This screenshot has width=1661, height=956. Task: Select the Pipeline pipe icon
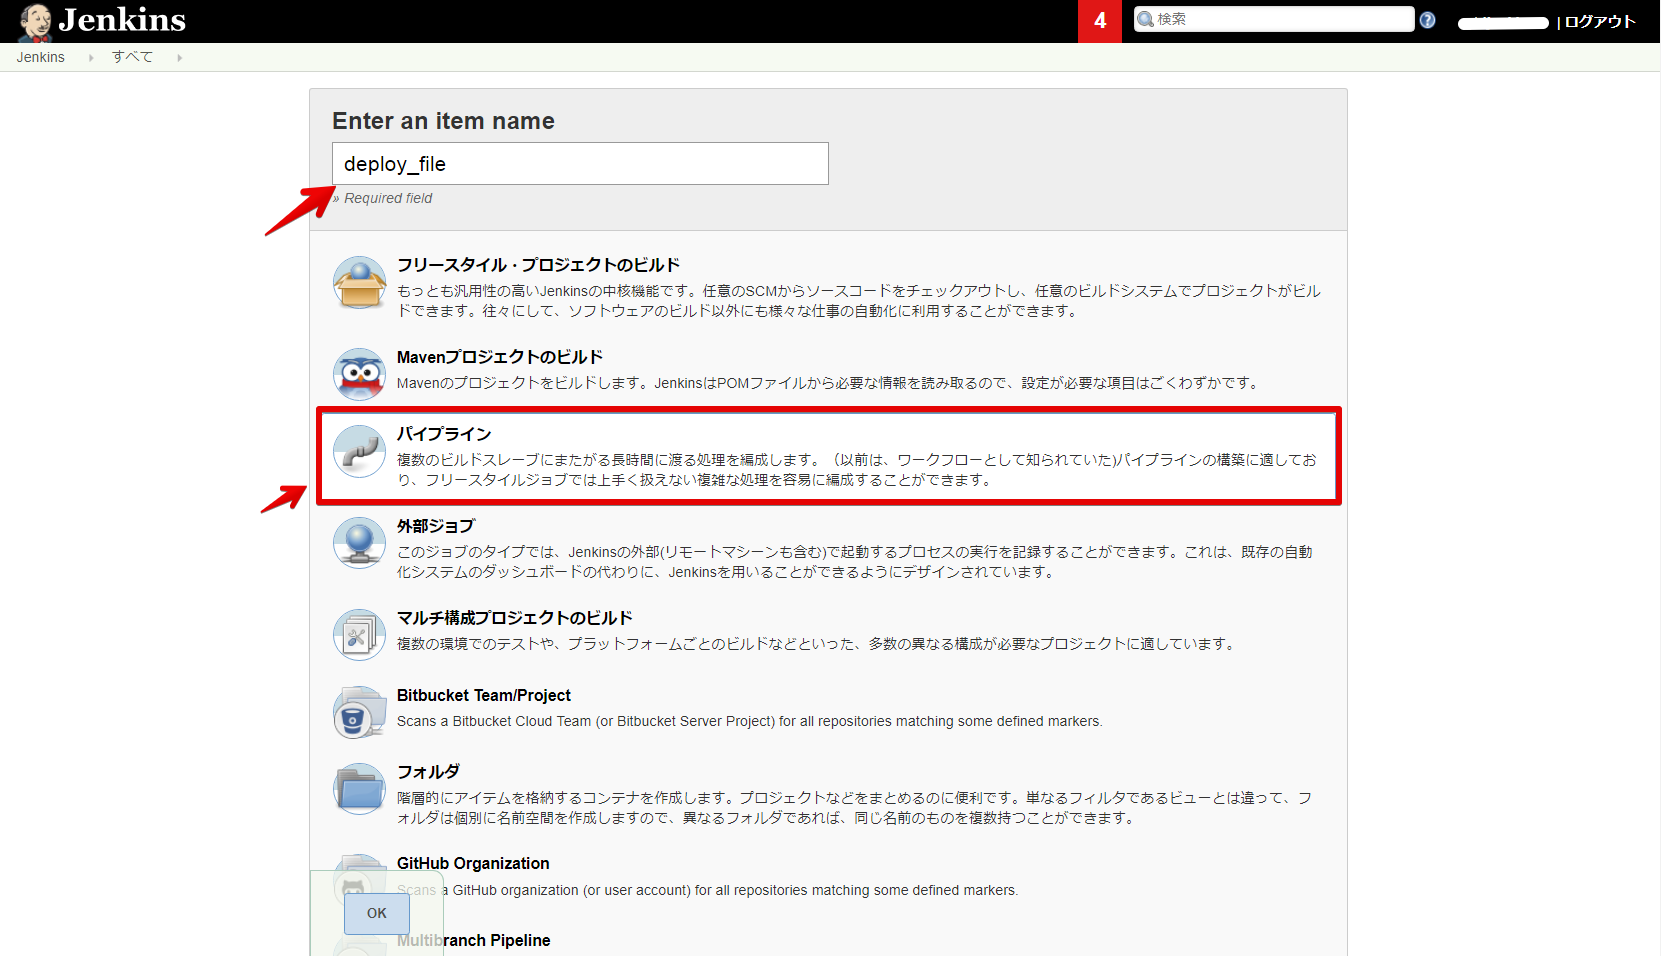click(x=360, y=452)
